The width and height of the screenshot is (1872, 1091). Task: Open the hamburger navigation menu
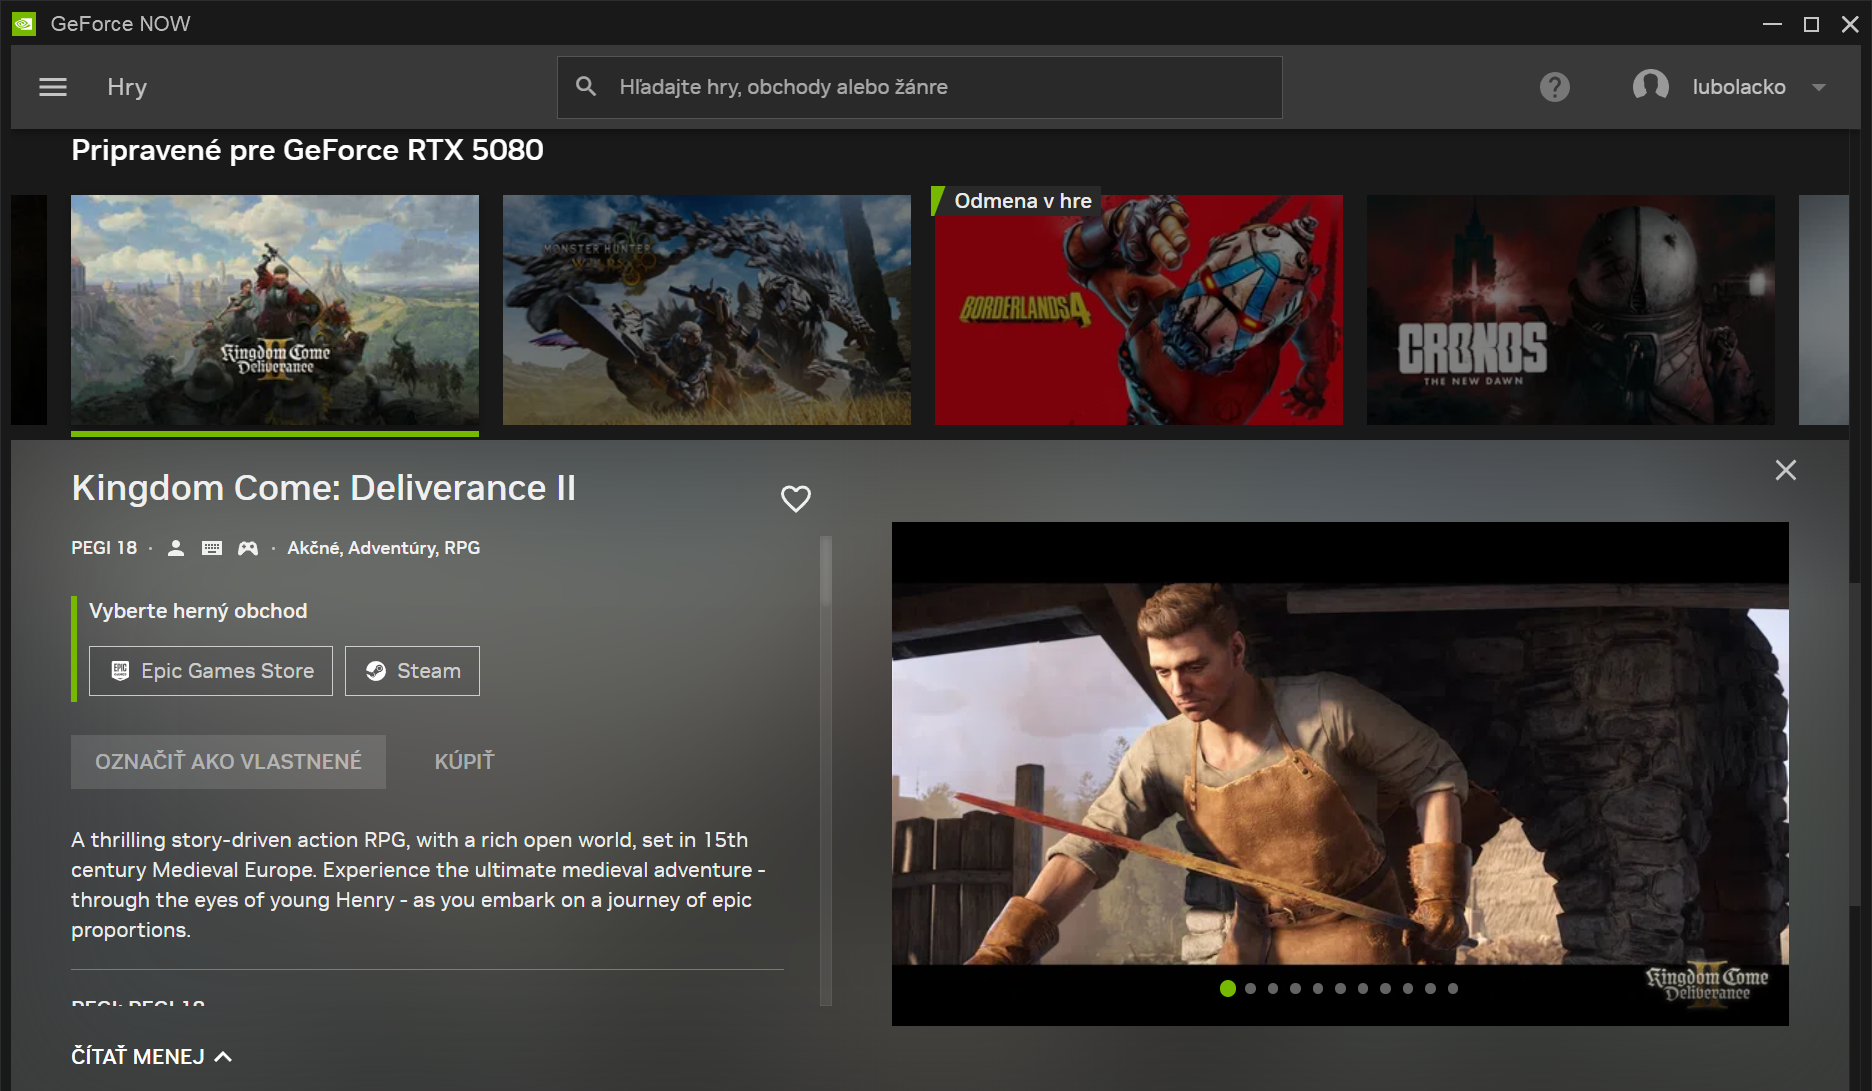(x=53, y=87)
